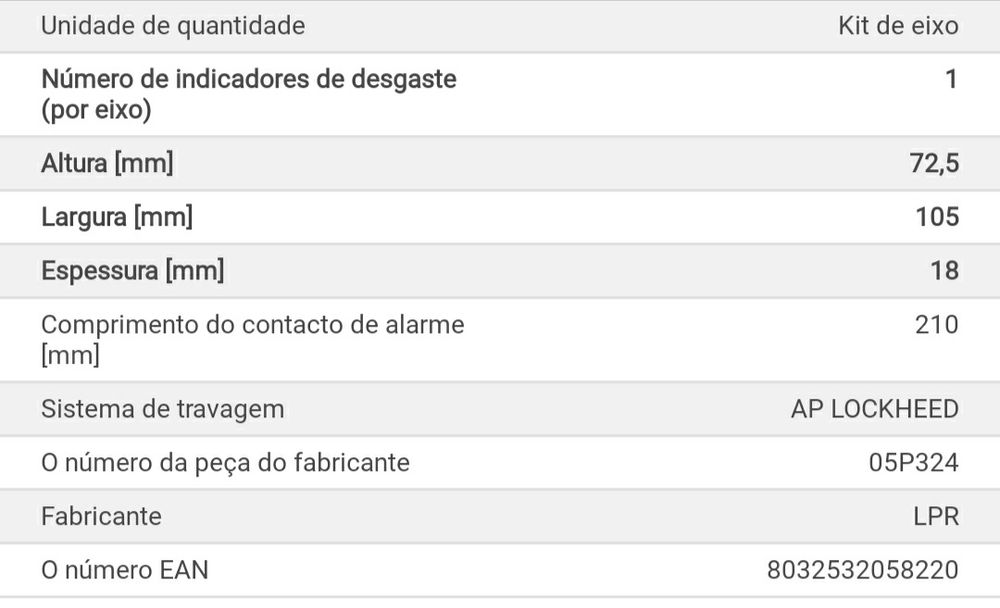Select the "AP LOCKHEED" brake system value
Viewport: 1000px width, 608px height.
coord(874,409)
